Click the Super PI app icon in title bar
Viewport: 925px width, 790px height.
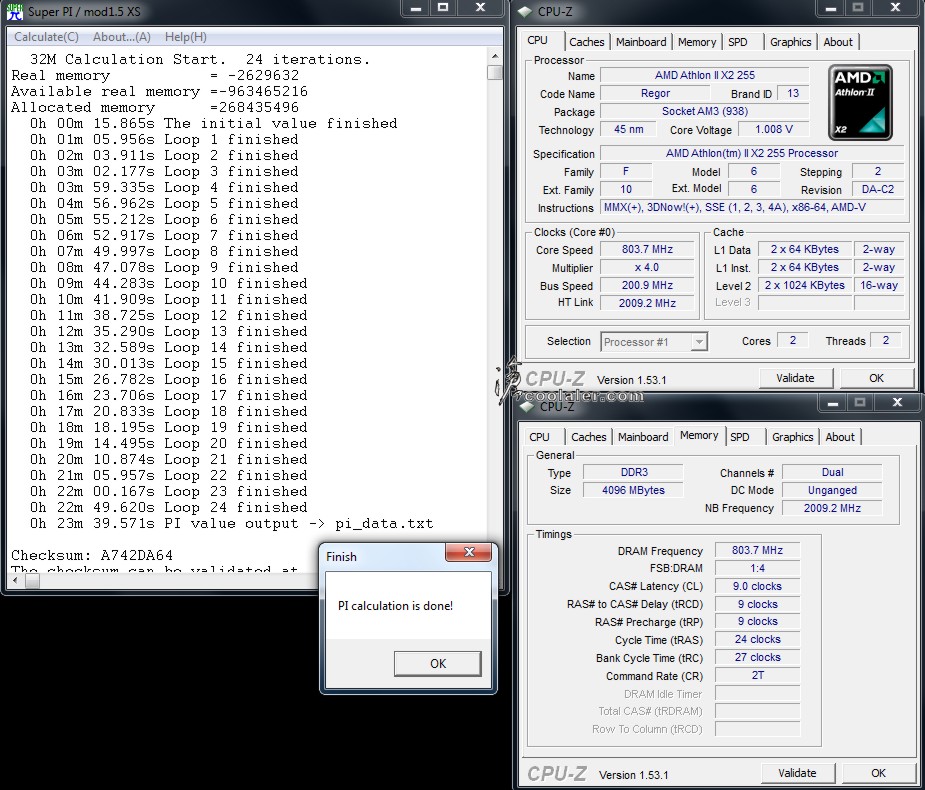(15, 11)
